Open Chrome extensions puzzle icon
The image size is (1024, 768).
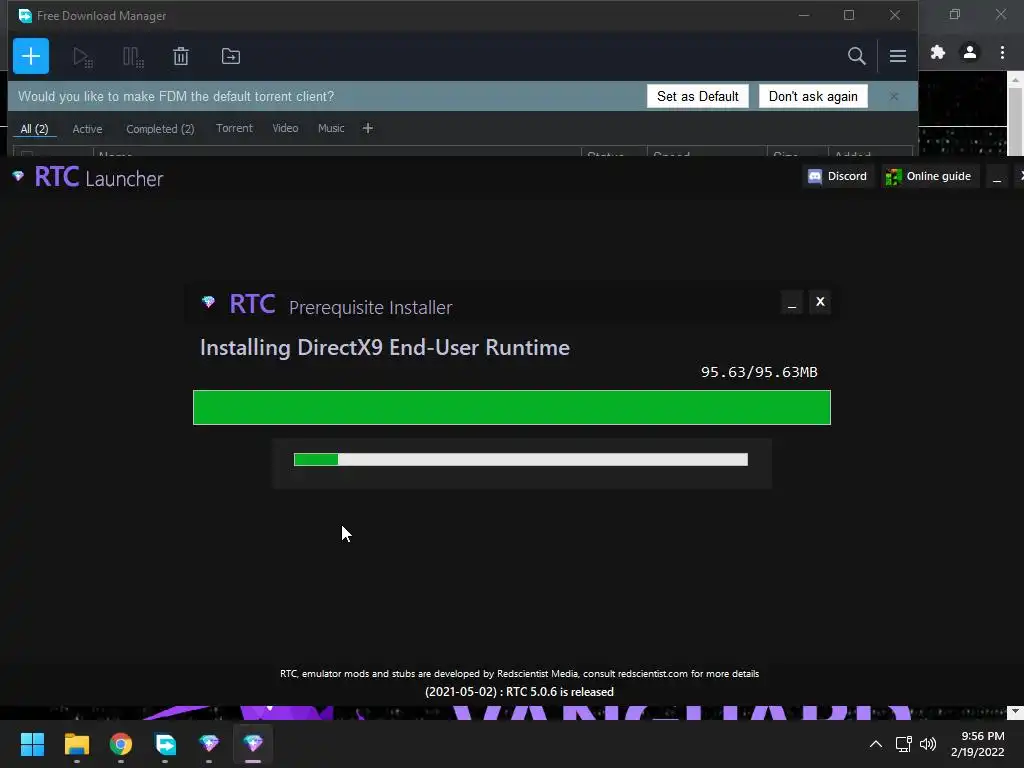click(x=938, y=52)
